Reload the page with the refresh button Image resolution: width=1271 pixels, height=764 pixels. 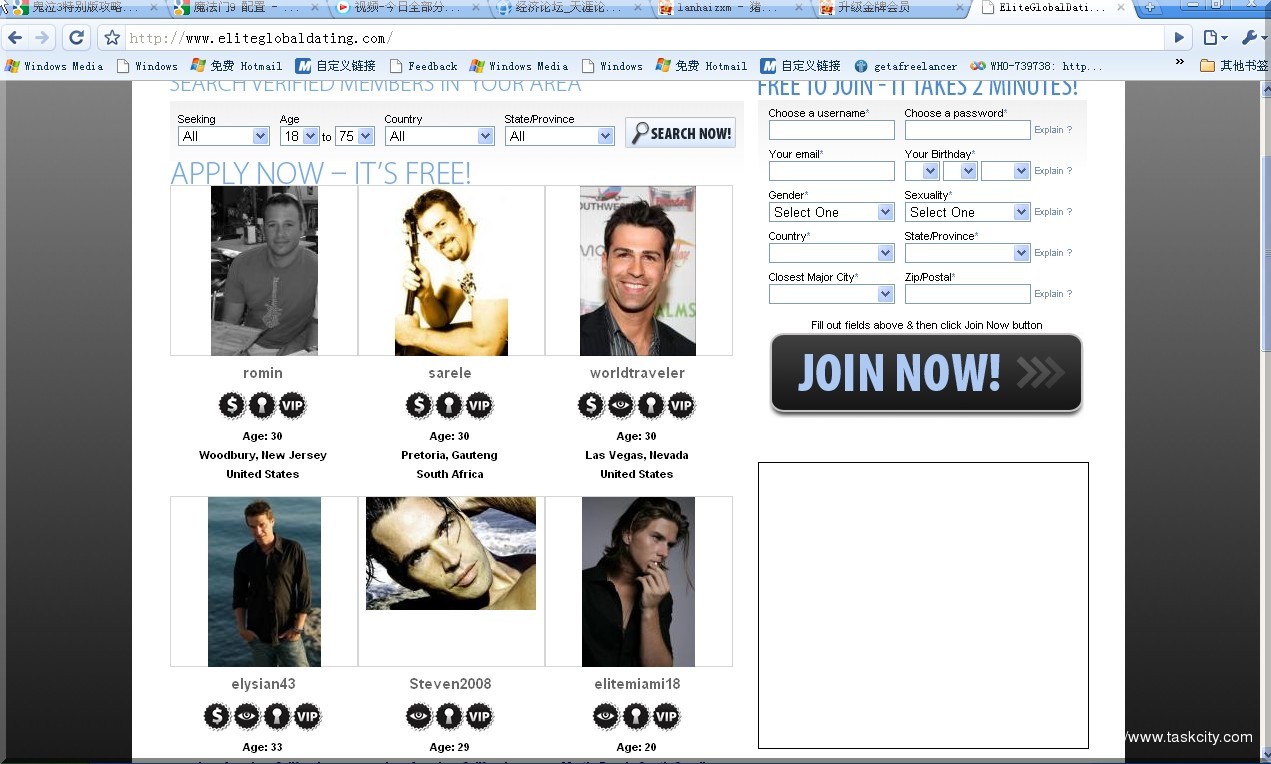(x=76, y=38)
